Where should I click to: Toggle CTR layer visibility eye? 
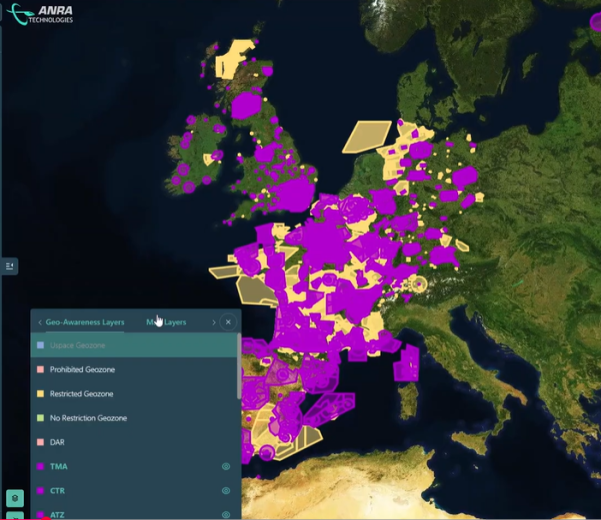(x=226, y=491)
